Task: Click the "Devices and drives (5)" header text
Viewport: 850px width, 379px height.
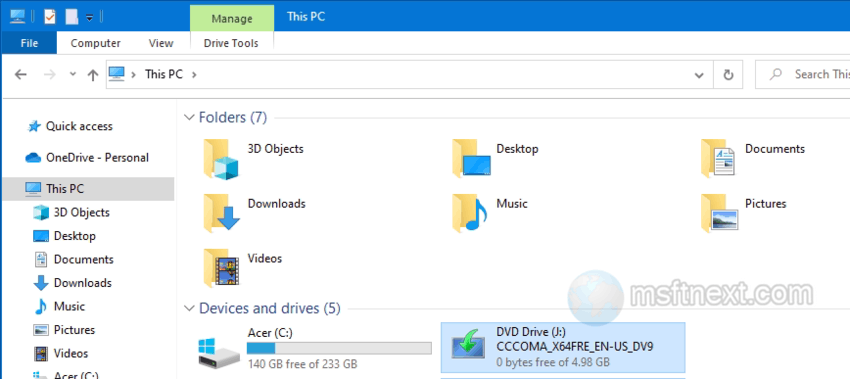Action: point(270,309)
